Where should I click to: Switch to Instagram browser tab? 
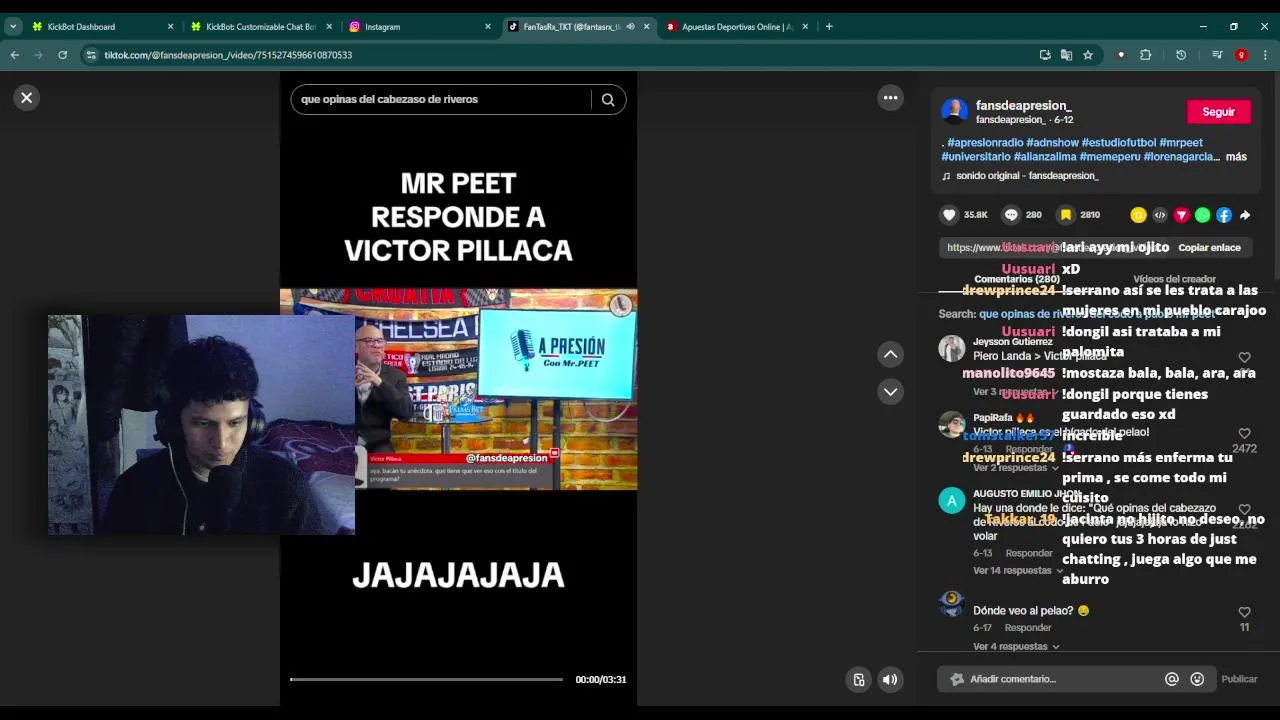(419, 27)
